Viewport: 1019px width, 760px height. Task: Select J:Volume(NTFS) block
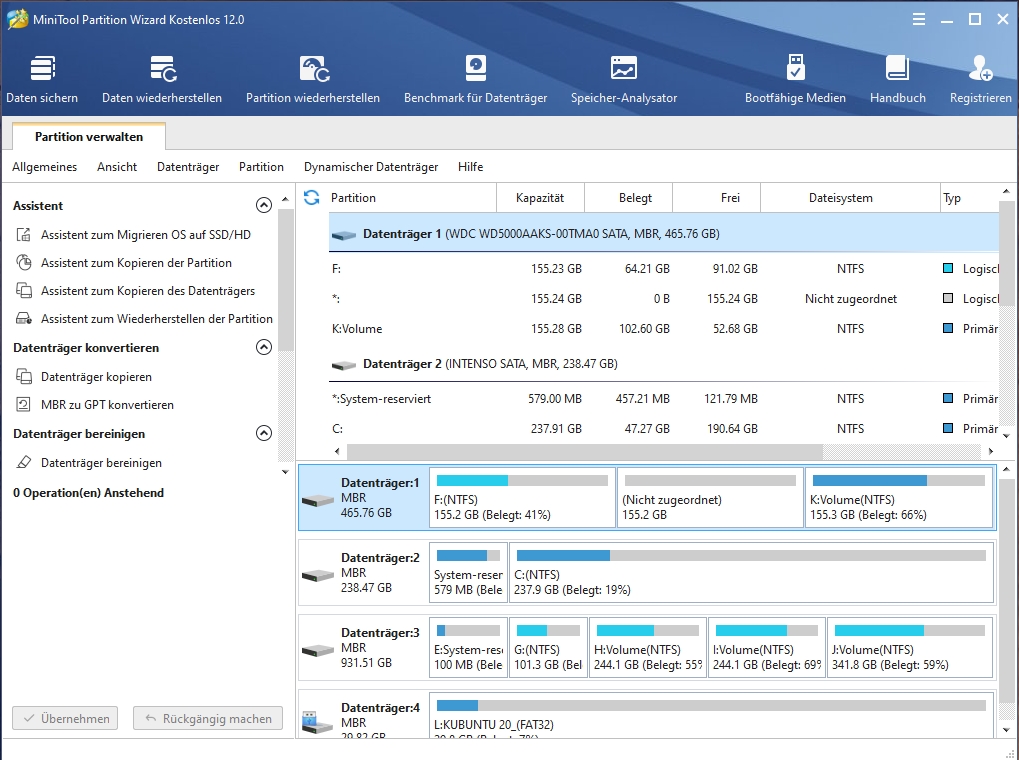click(910, 648)
